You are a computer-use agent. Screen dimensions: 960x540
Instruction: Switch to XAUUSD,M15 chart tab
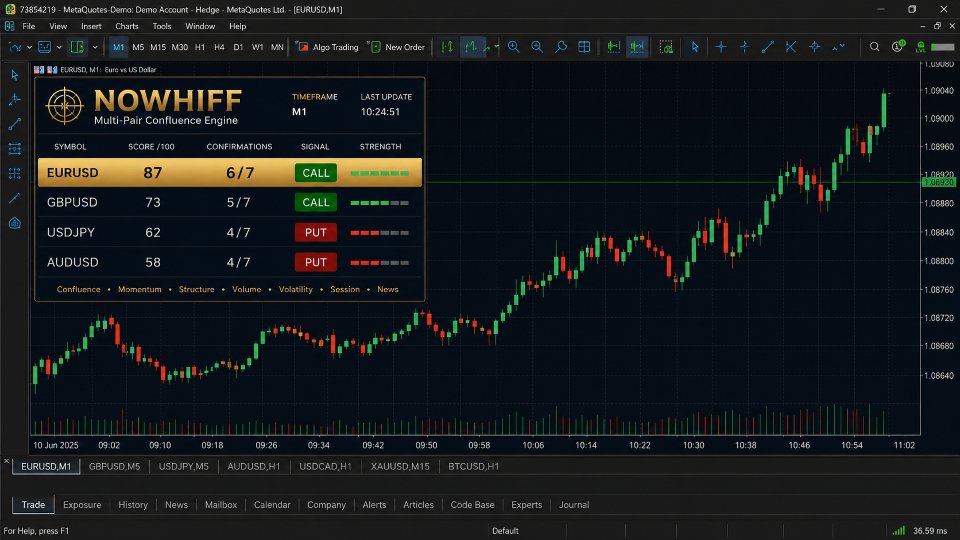[400, 467]
